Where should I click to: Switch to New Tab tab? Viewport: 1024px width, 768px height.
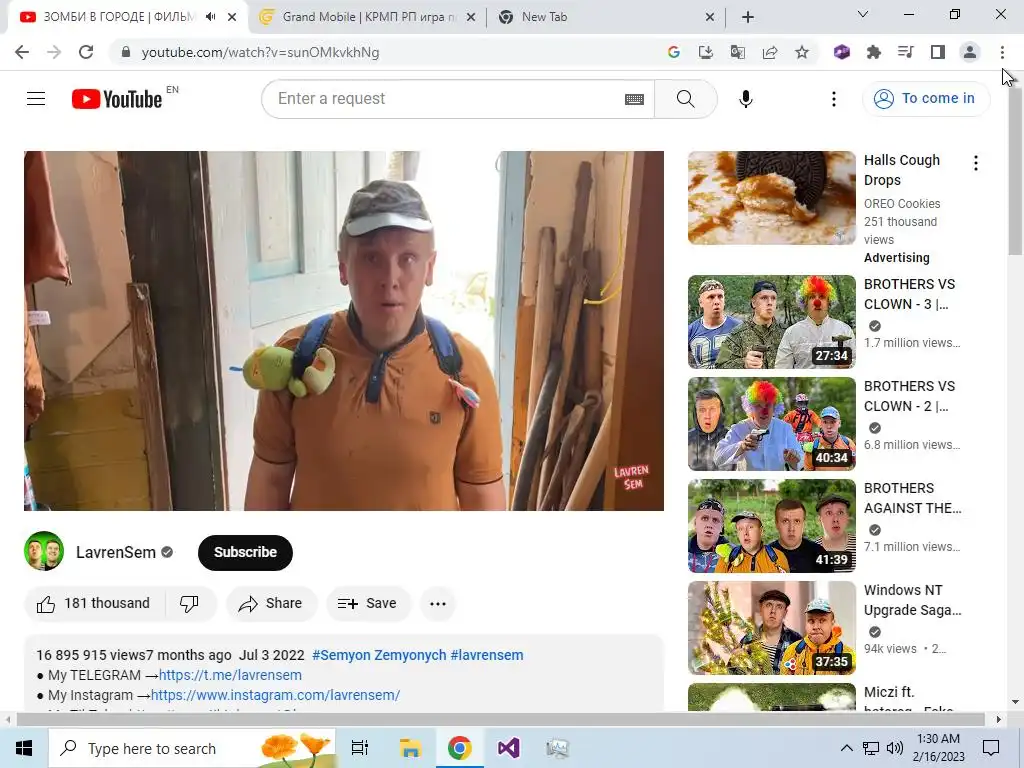click(x=605, y=17)
